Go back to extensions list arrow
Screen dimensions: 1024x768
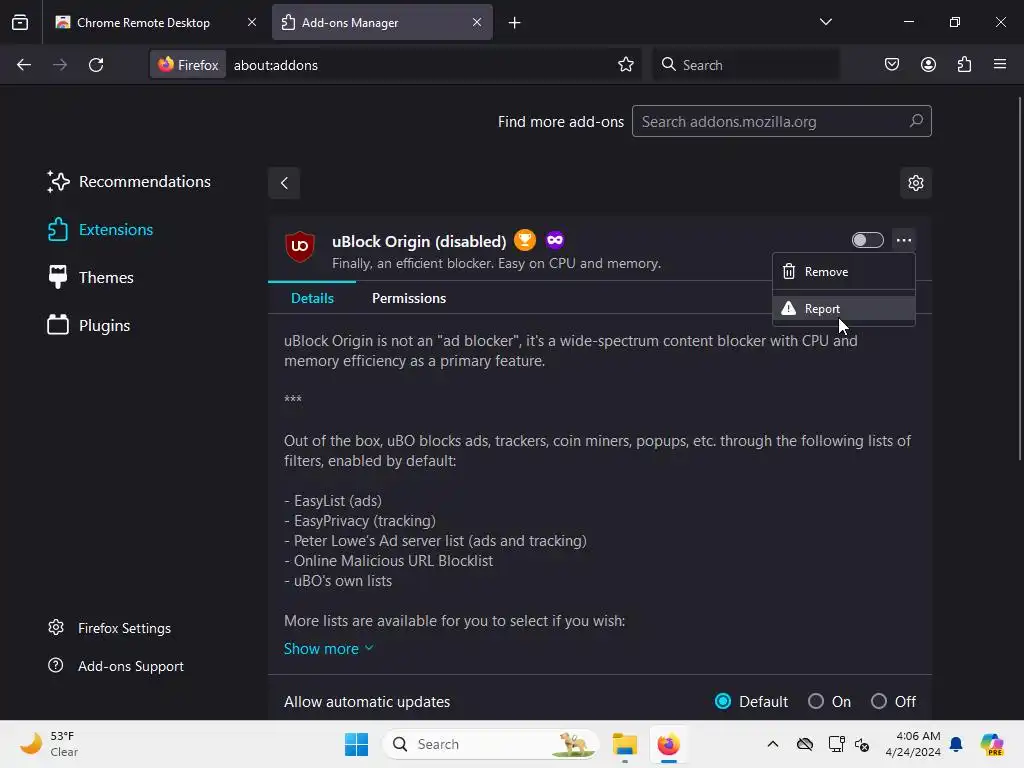coord(284,183)
